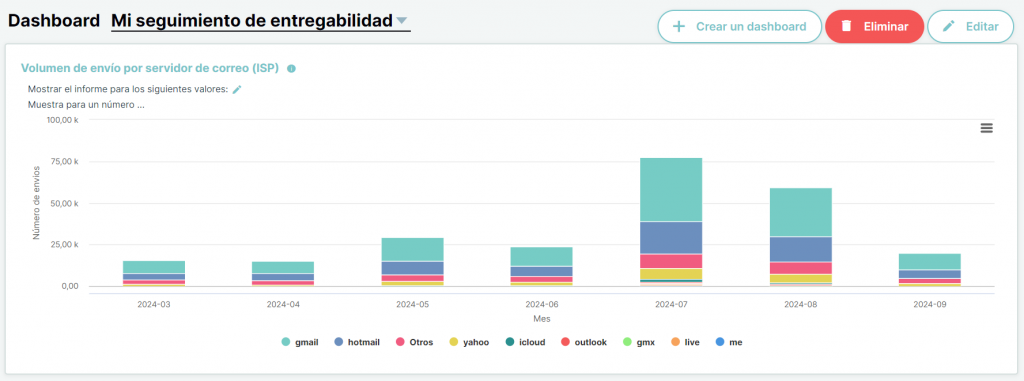The height and width of the screenshot is (381, 1024).
Task: Click the trash icon in Eliminar button
Action: (846, 26)
